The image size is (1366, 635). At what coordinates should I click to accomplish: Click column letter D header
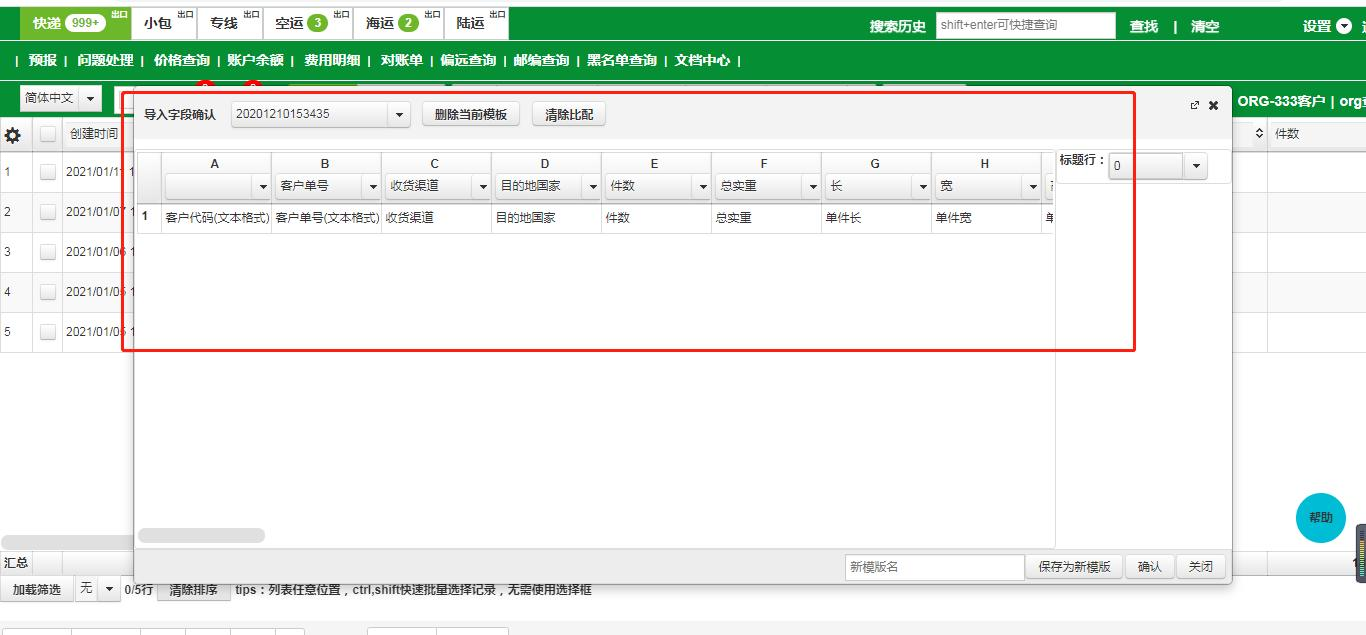point(545,163)
